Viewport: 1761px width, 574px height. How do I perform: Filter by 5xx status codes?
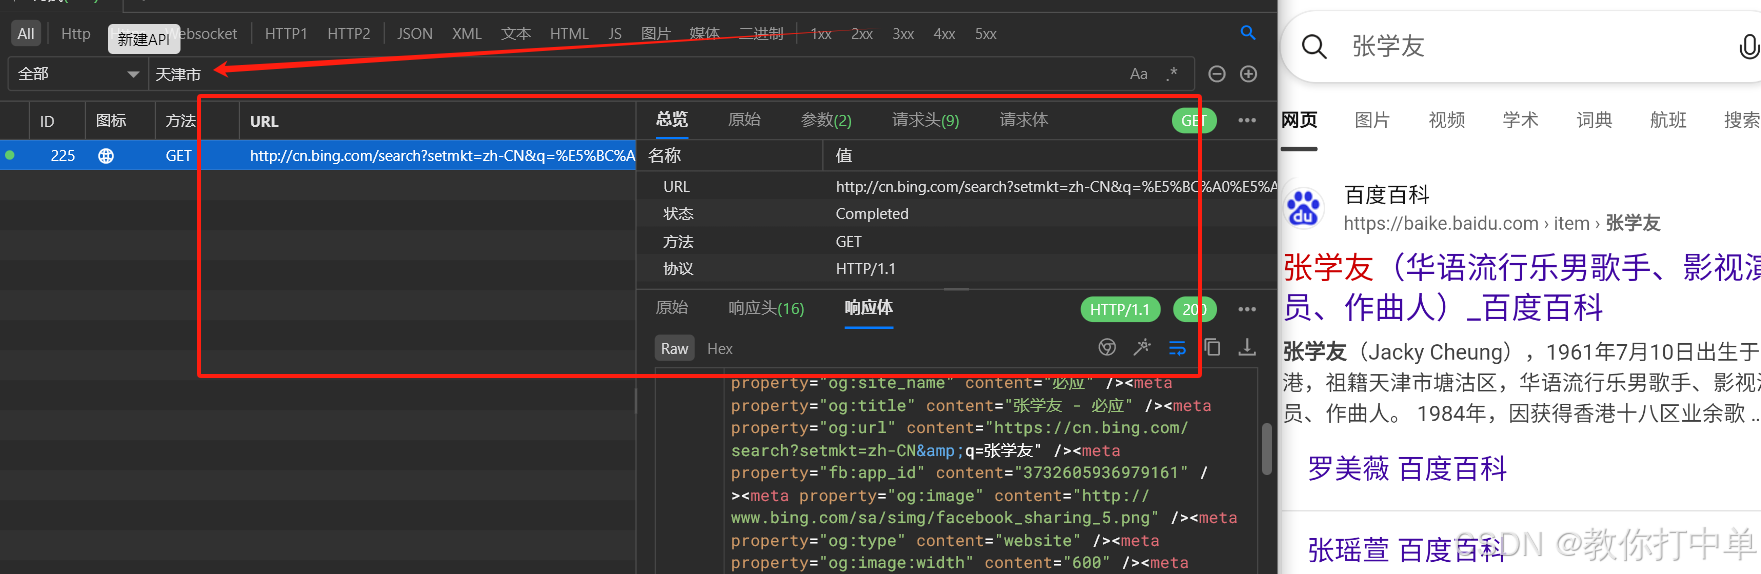[986, 34]
